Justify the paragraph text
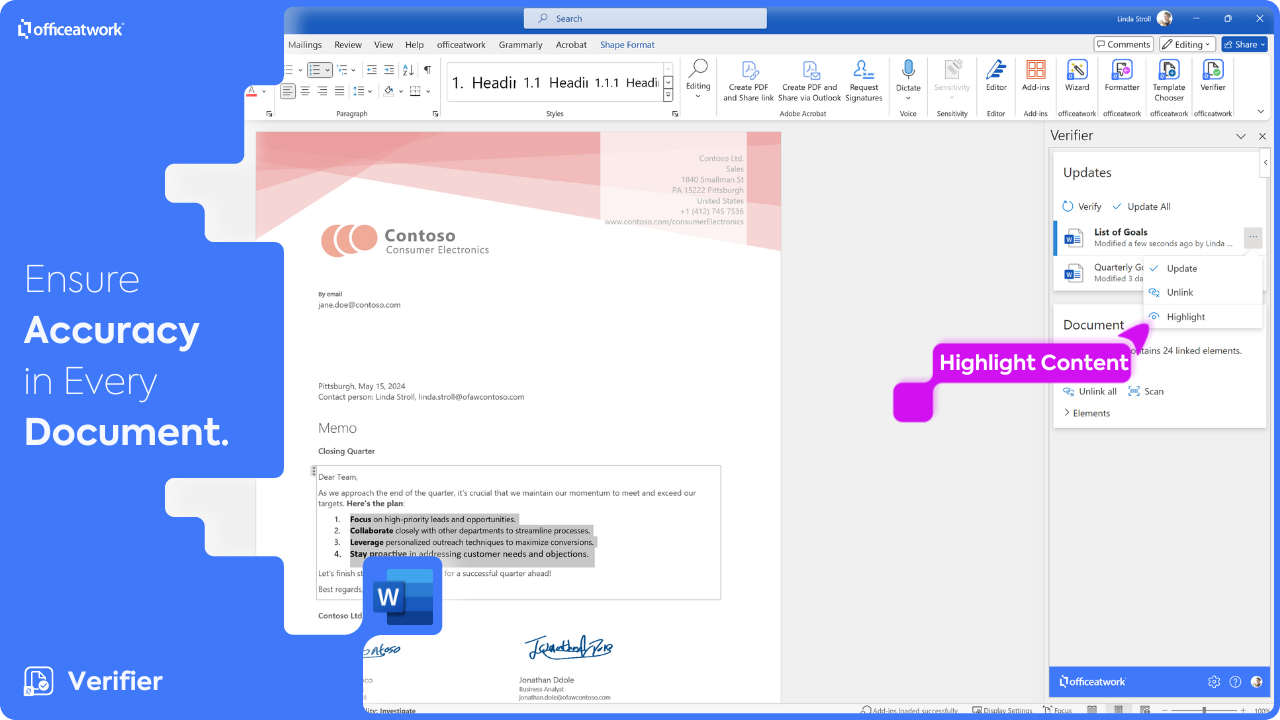Image resolution: width=1280 pixels, height=720 pixels. click(339, 91)
